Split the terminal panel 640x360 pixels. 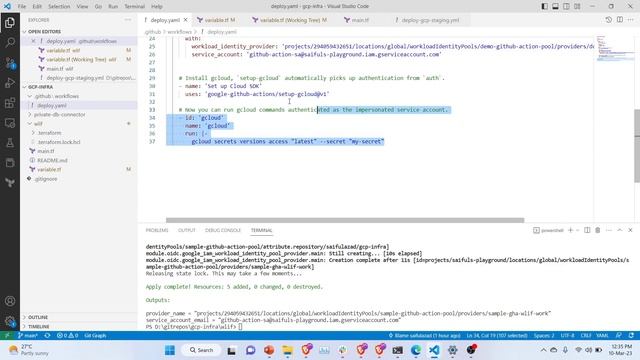(587, 230)
